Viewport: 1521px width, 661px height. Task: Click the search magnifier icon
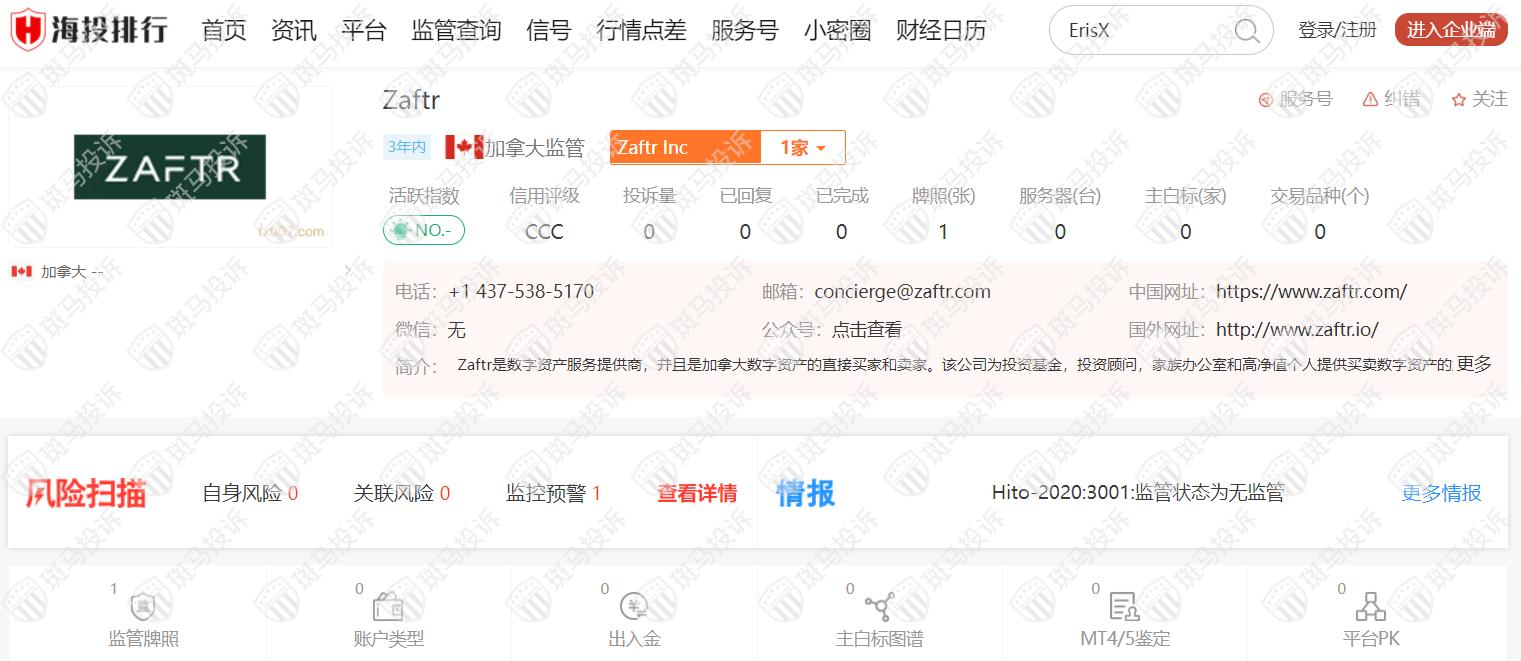coord(1246,31)
